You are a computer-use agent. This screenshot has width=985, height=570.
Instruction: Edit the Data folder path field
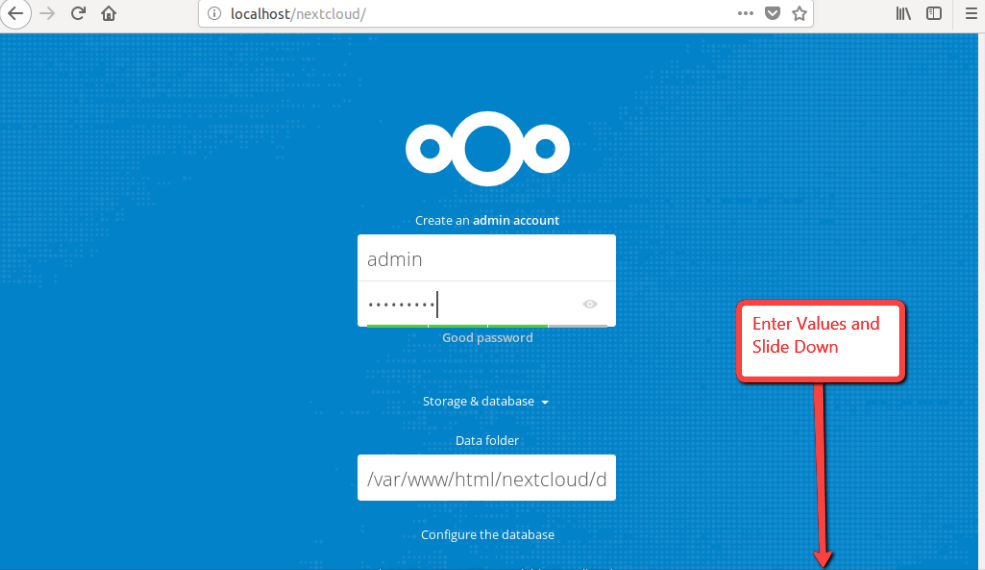[487, 478]
